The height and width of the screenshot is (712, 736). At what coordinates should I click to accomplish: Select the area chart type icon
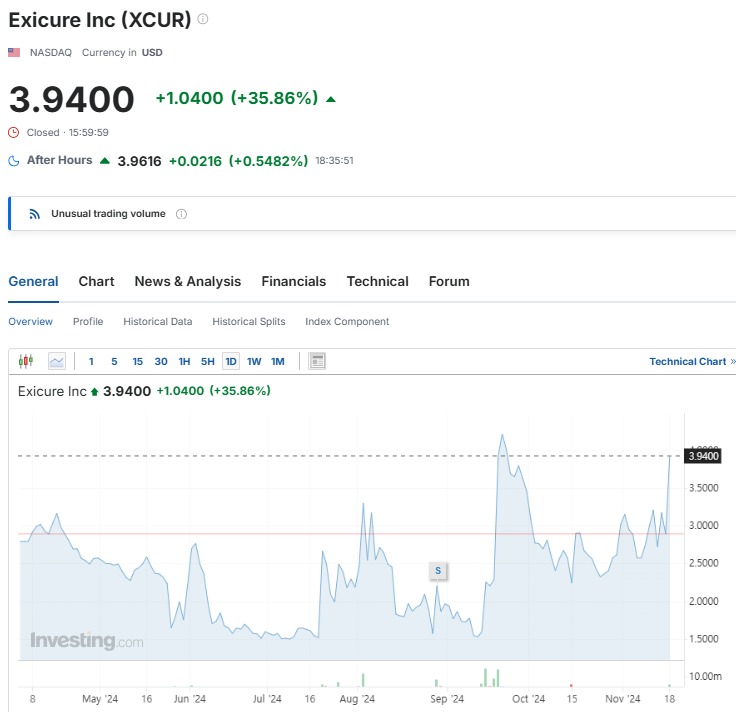click(57, 361)
